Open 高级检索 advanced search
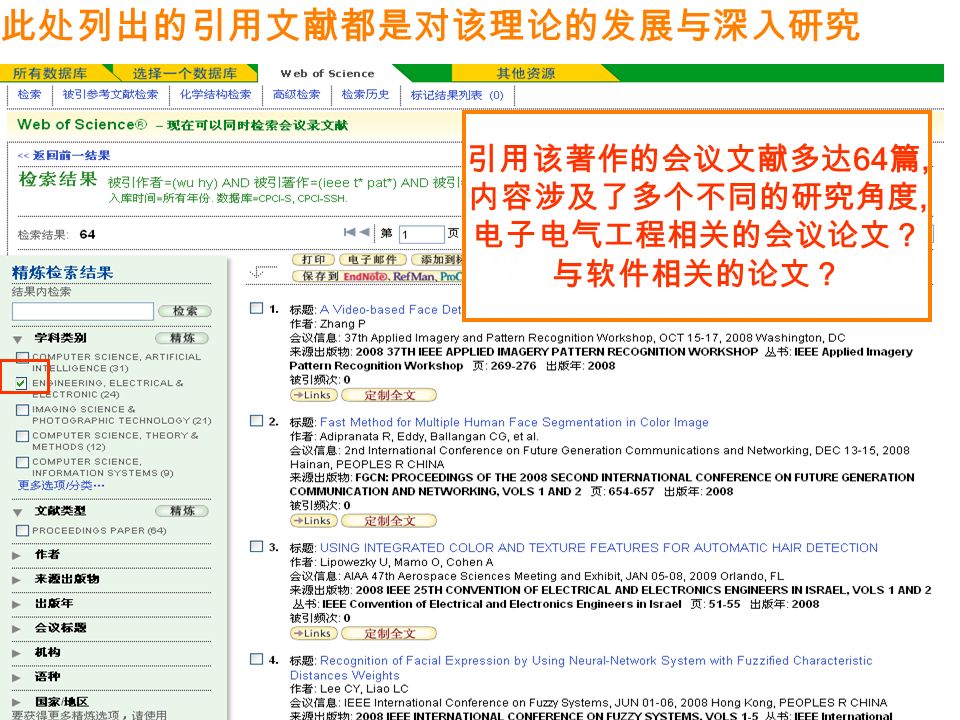 click(x=296, y=94)
